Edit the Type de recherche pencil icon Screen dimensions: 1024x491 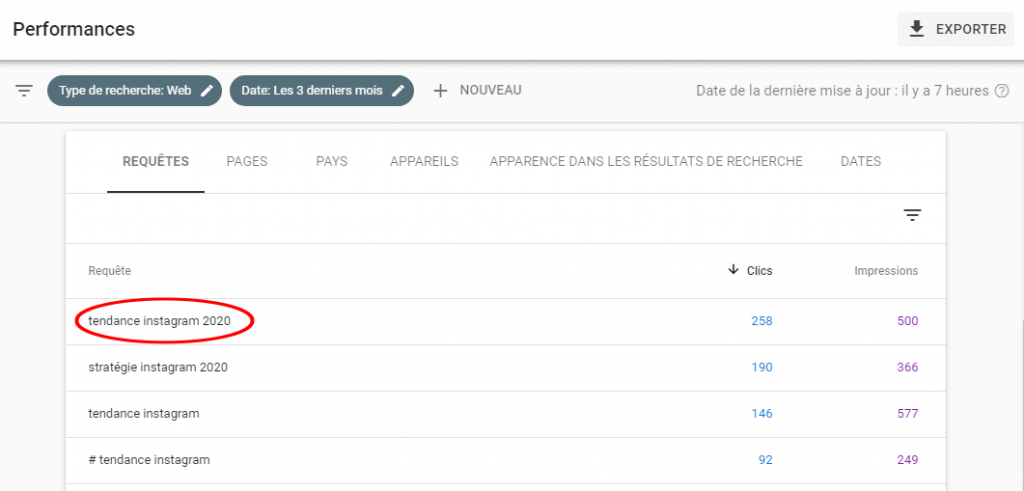[x=207, y=90]
